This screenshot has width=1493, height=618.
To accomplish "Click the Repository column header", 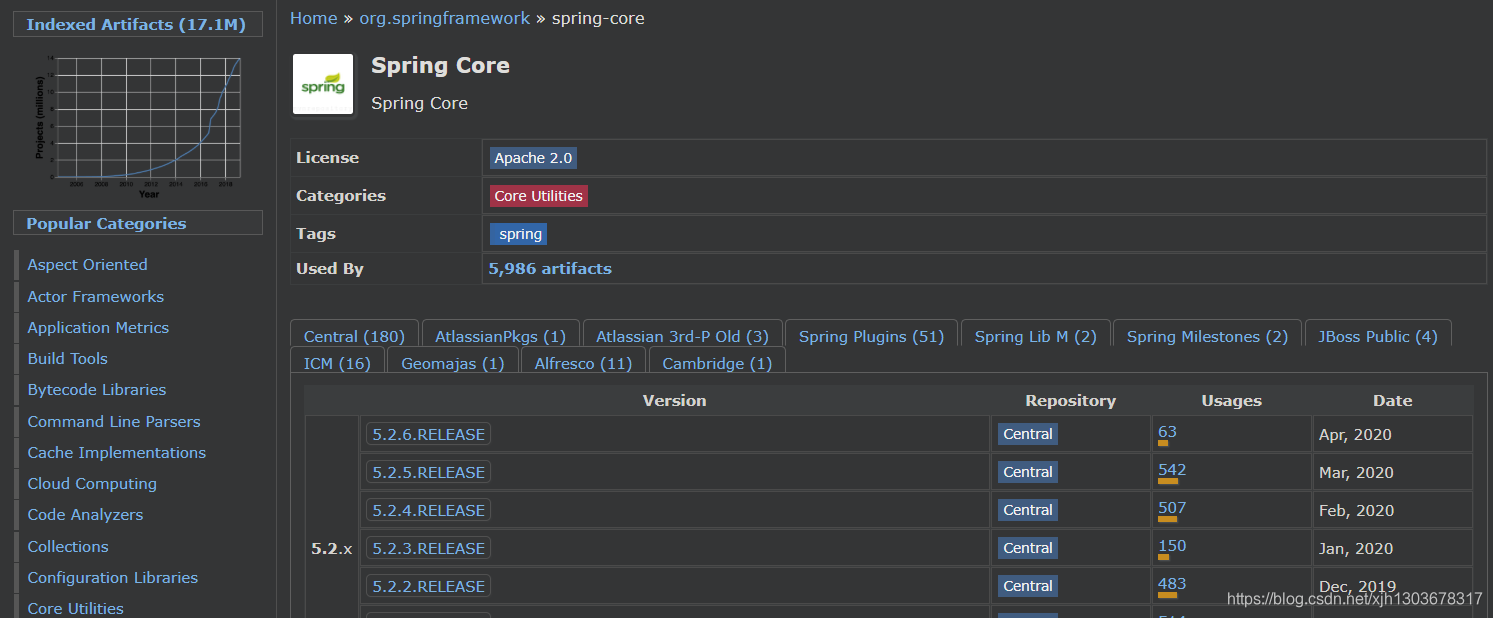I will 1070,400.
